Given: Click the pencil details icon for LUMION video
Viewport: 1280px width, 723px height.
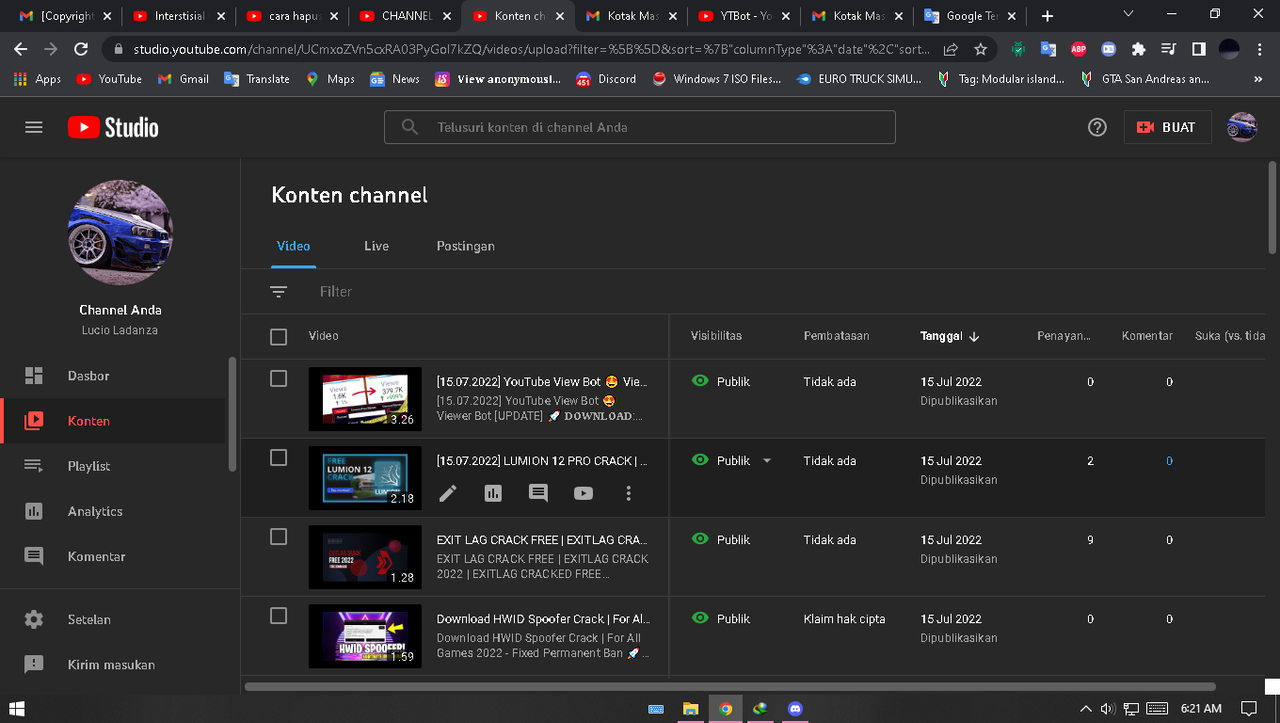Looking at the screenshot, I should point(448,493).
